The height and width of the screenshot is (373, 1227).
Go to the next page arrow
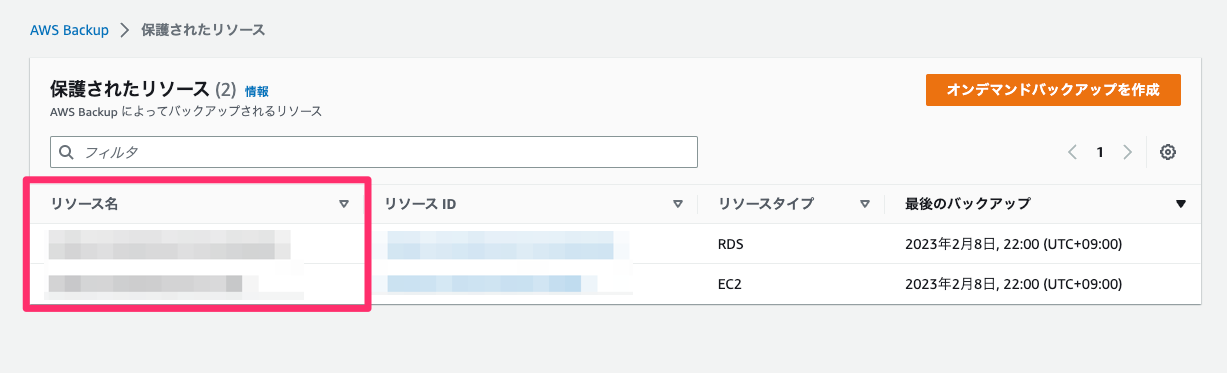coord(1127,152)
